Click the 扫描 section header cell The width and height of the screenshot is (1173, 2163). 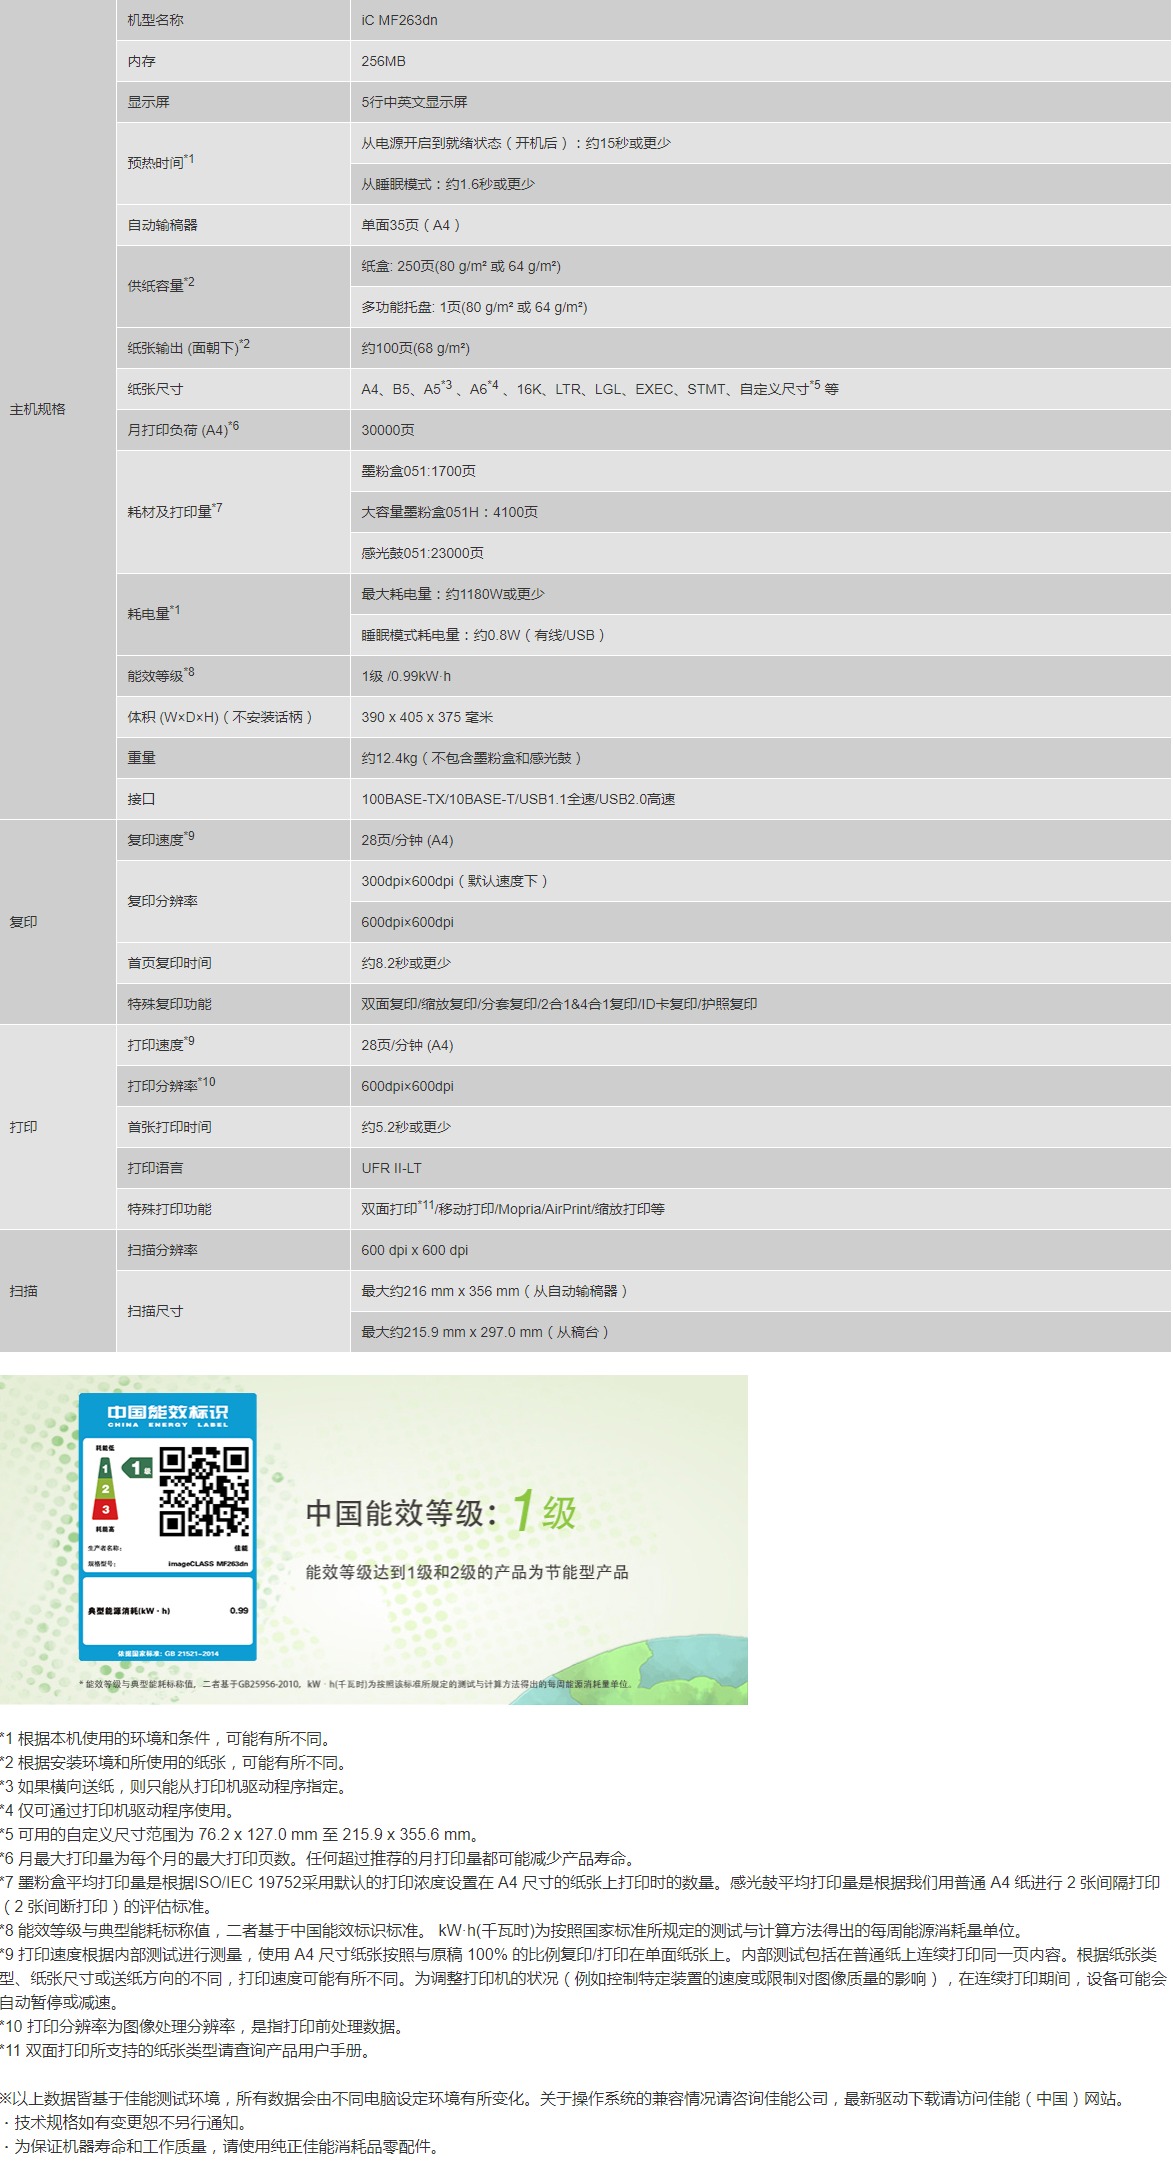[24, 1291]
